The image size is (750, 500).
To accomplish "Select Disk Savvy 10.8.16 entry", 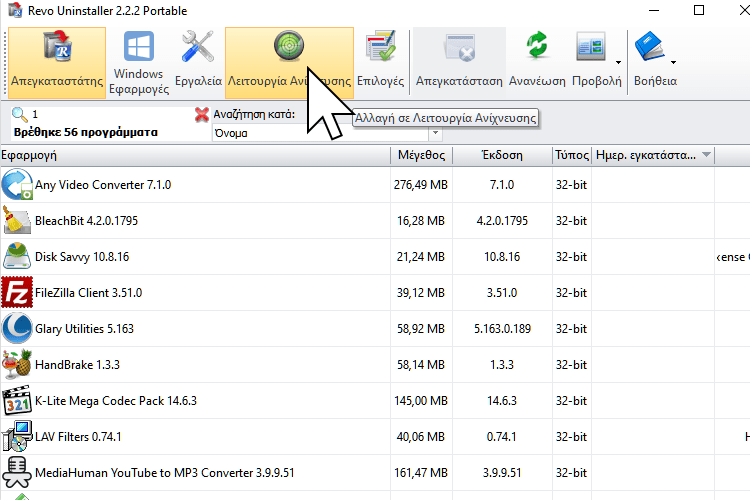I will tap(82, 257).
